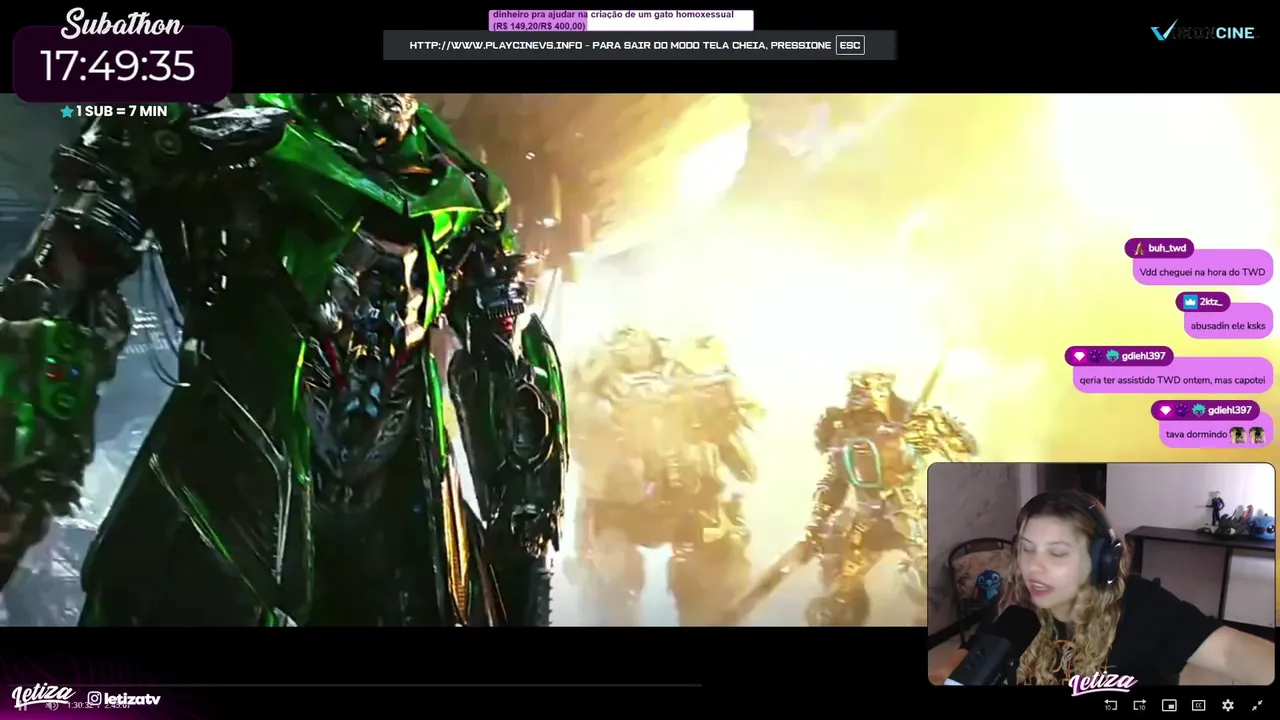This screenshot has width=1280, height=720.
Task: Click the donation goal progress bar
Action: (620, 20)
